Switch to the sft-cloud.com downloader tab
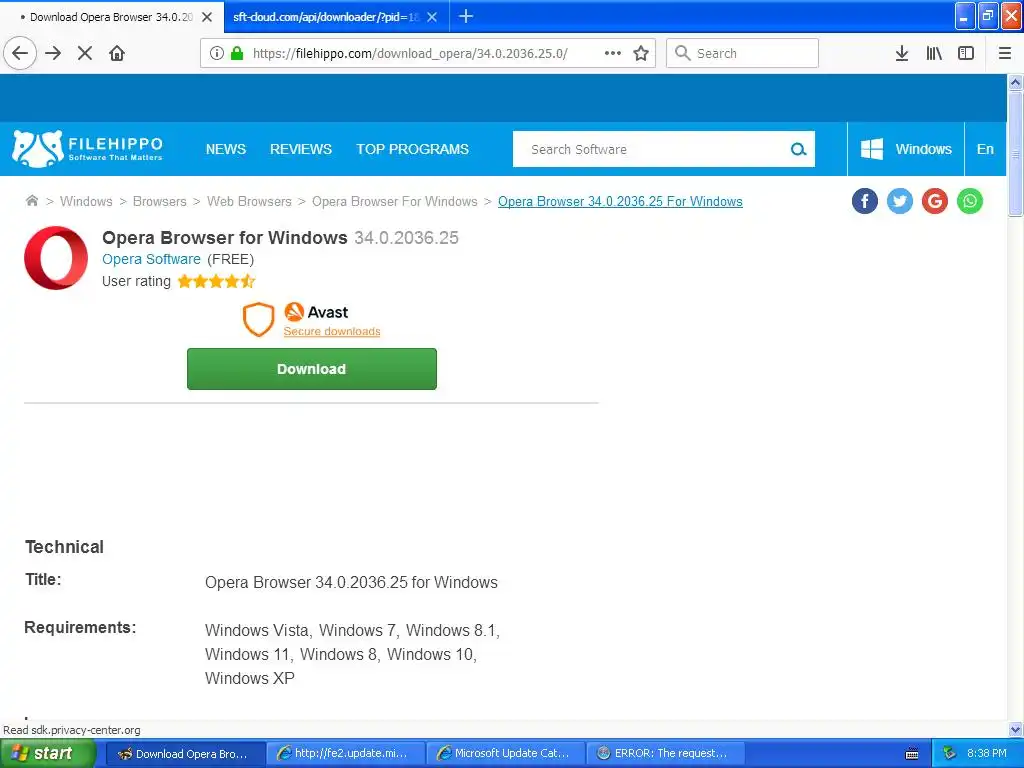Viewport: 1024px width, 768px height. pyautogui.click(x=325, y=17)
